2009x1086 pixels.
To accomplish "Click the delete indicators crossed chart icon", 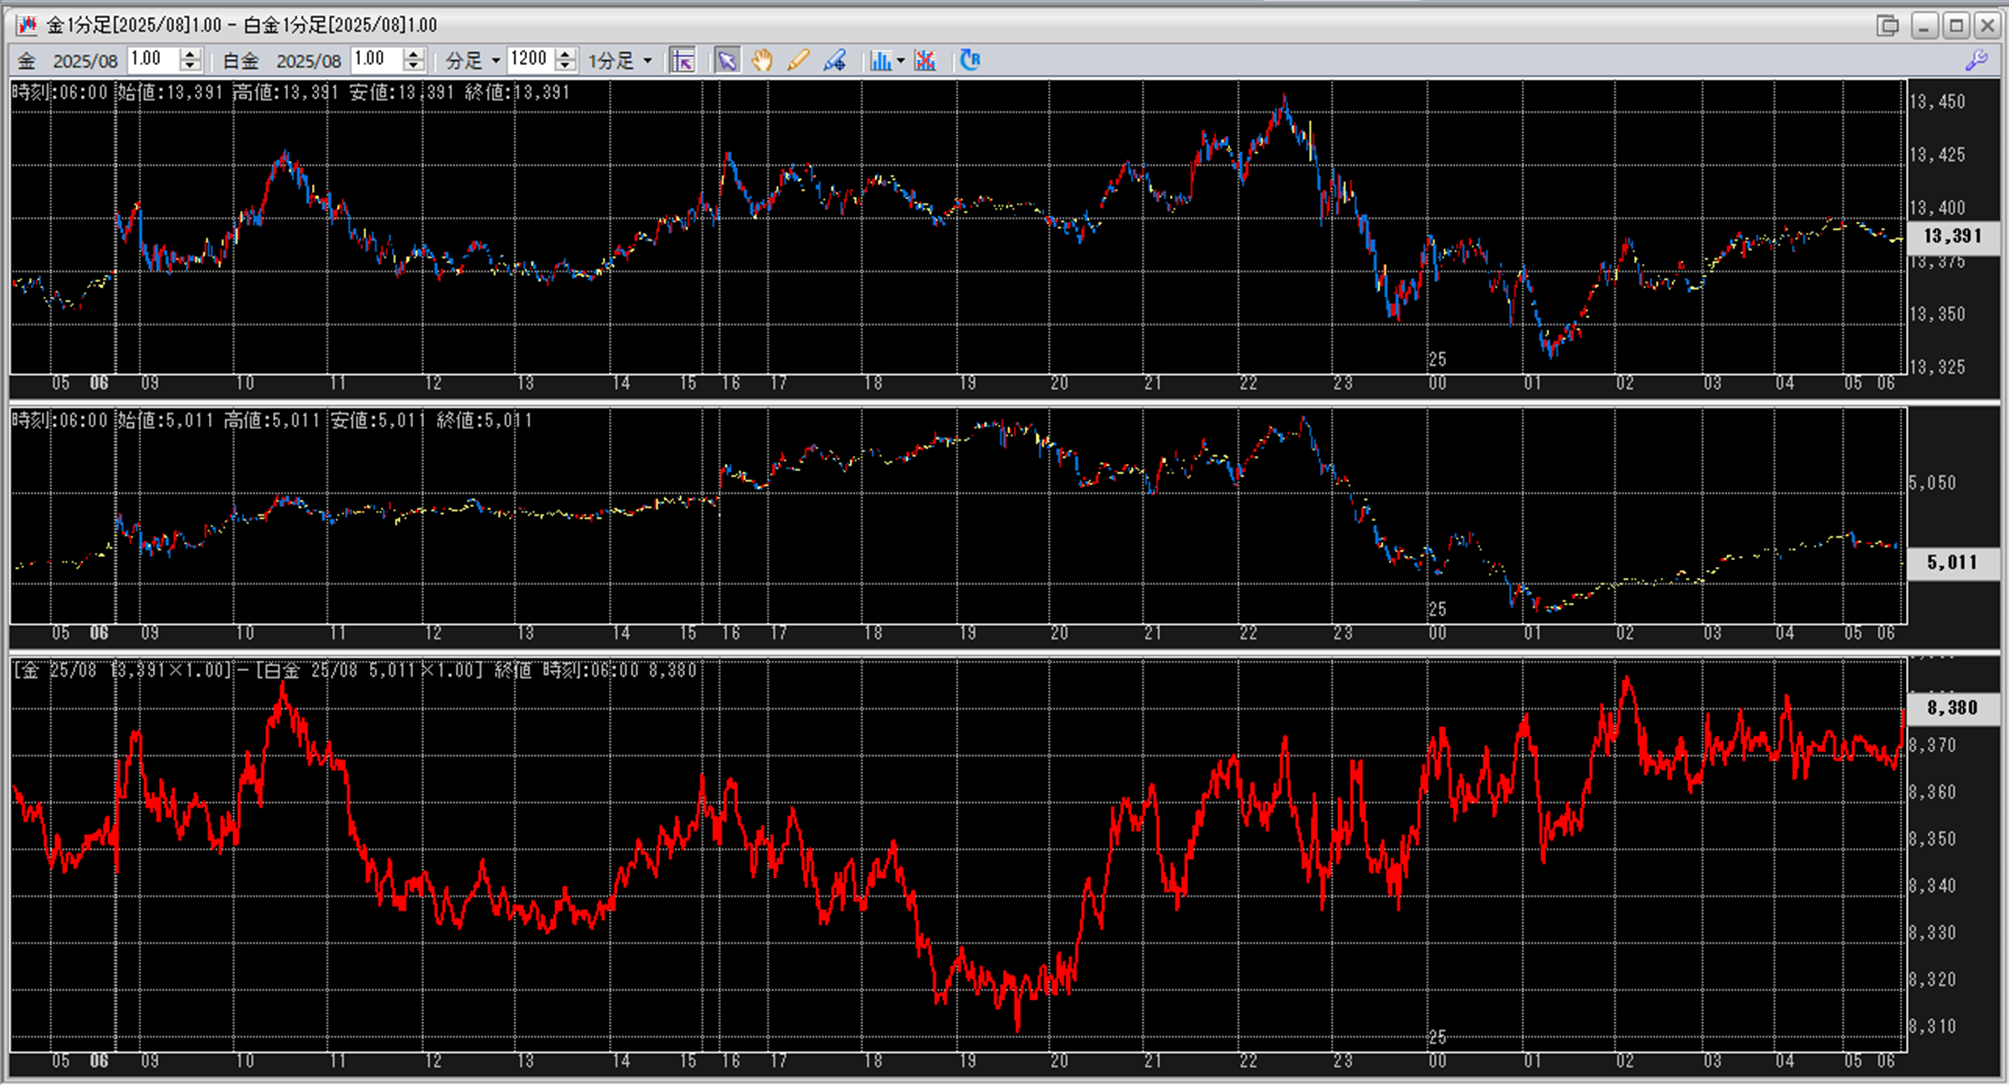I will 925,61.
